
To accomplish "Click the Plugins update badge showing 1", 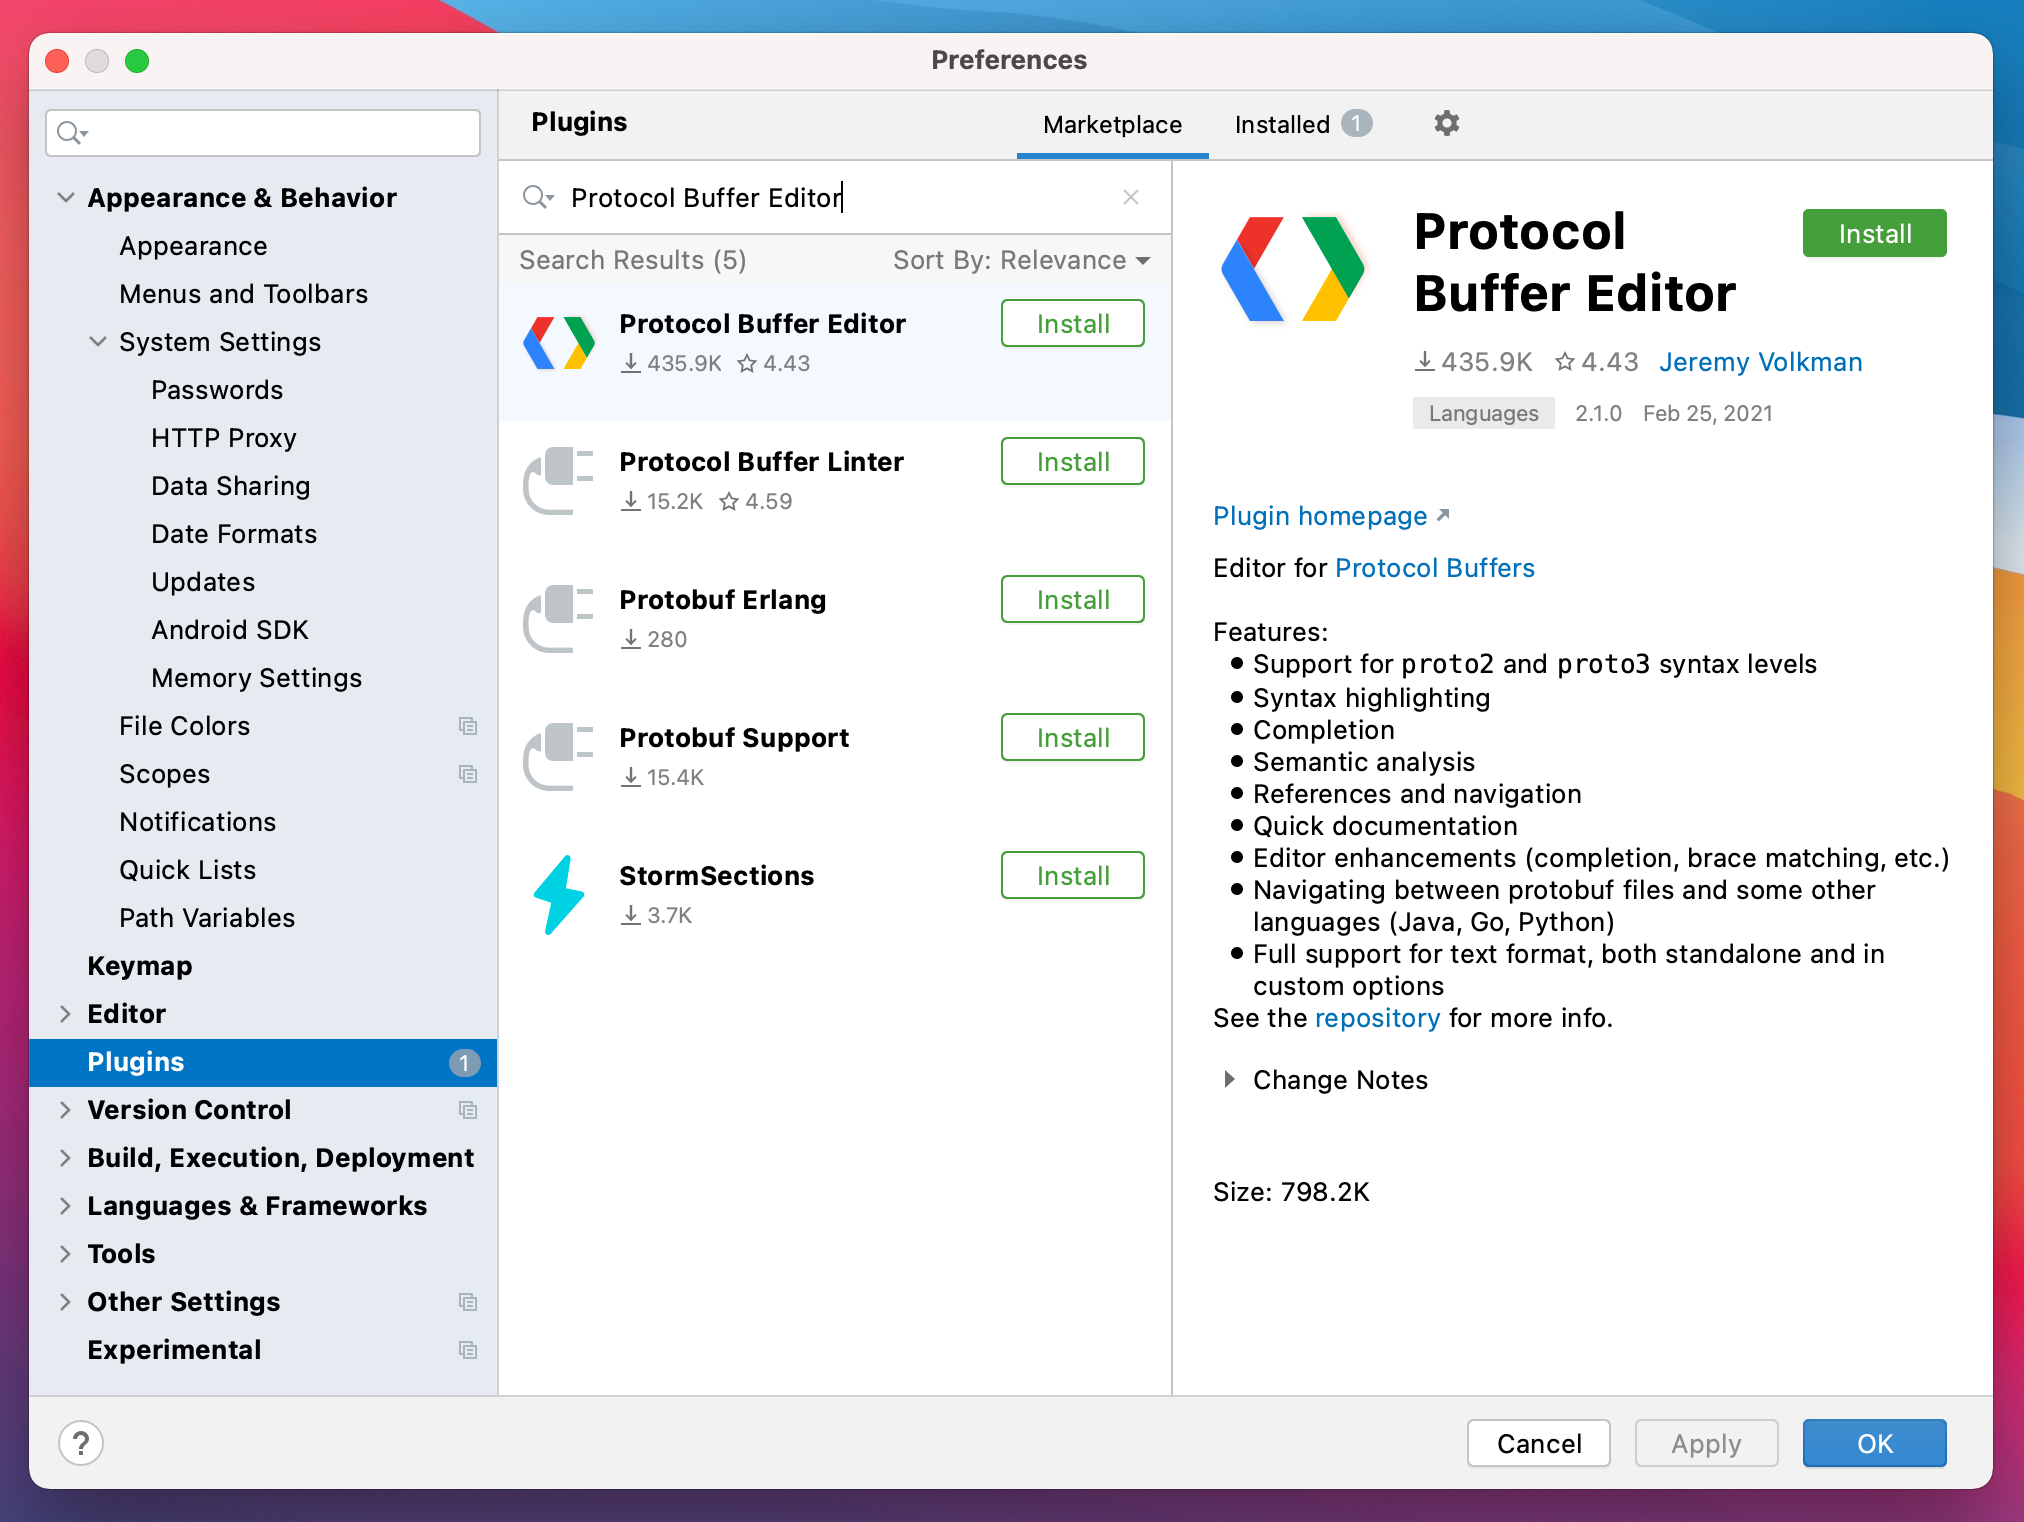I will pos(464,1063).
